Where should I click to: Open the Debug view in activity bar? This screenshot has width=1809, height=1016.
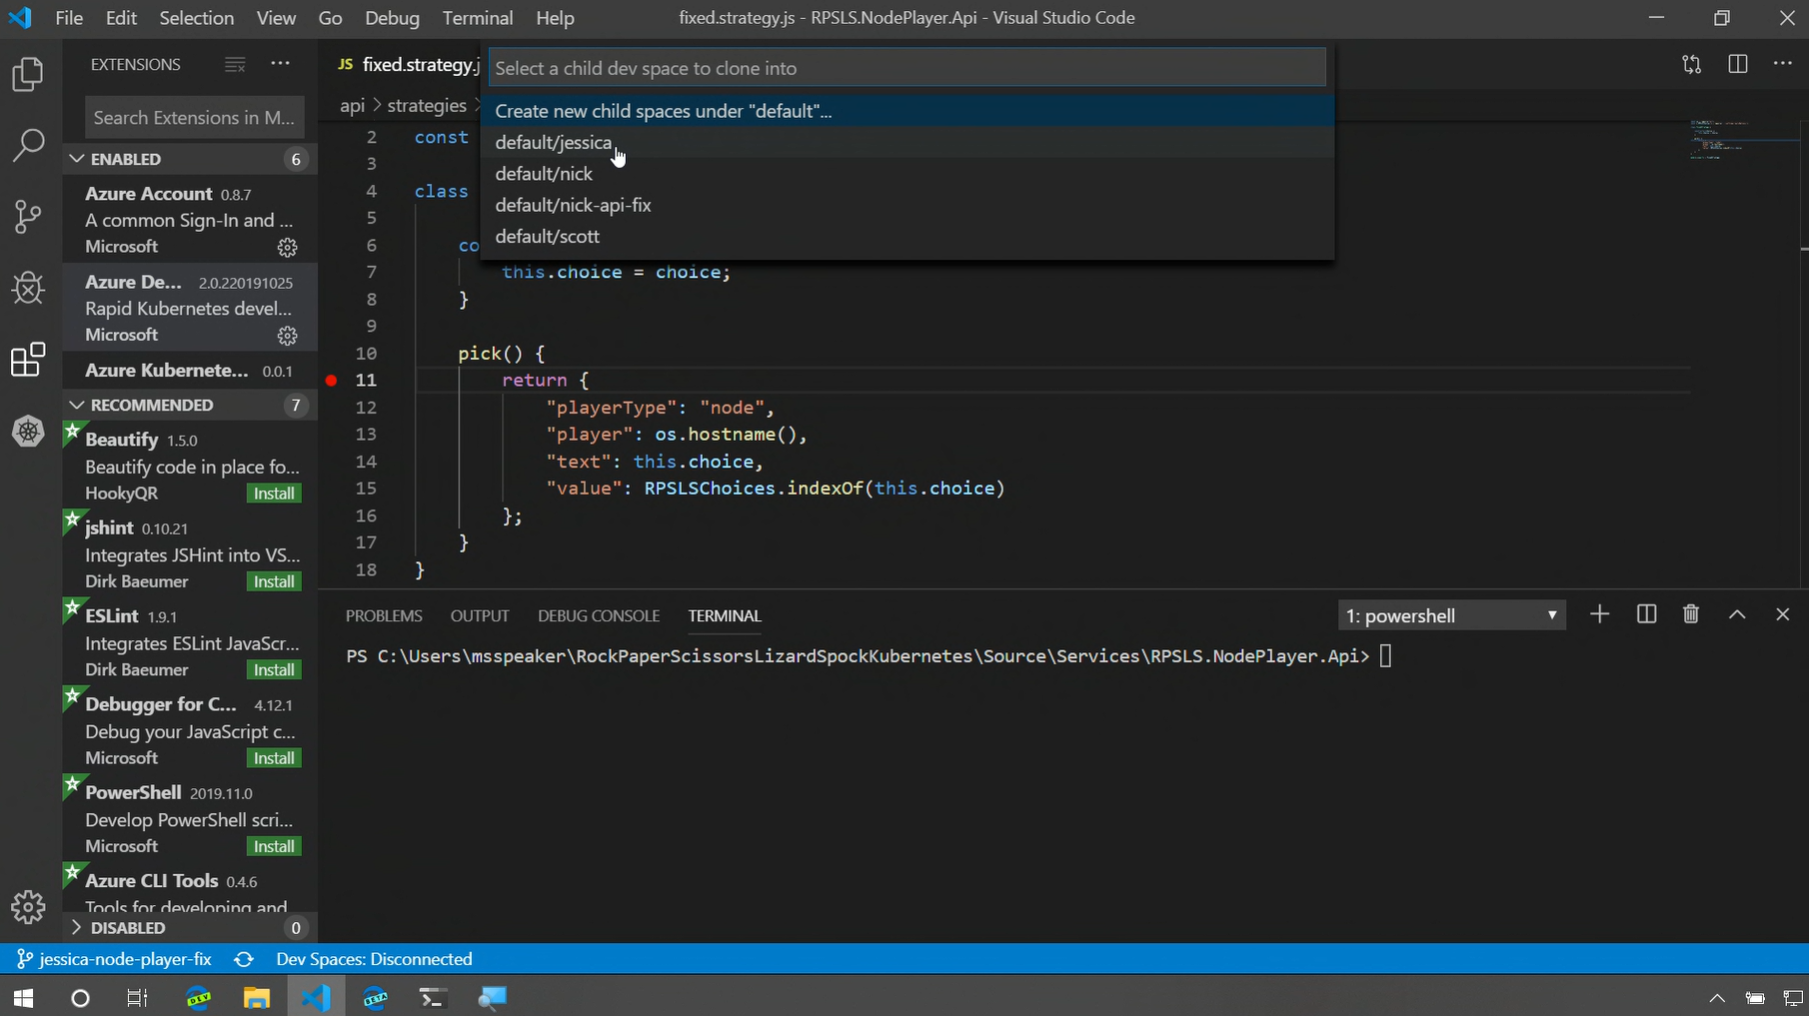(28, 289)
